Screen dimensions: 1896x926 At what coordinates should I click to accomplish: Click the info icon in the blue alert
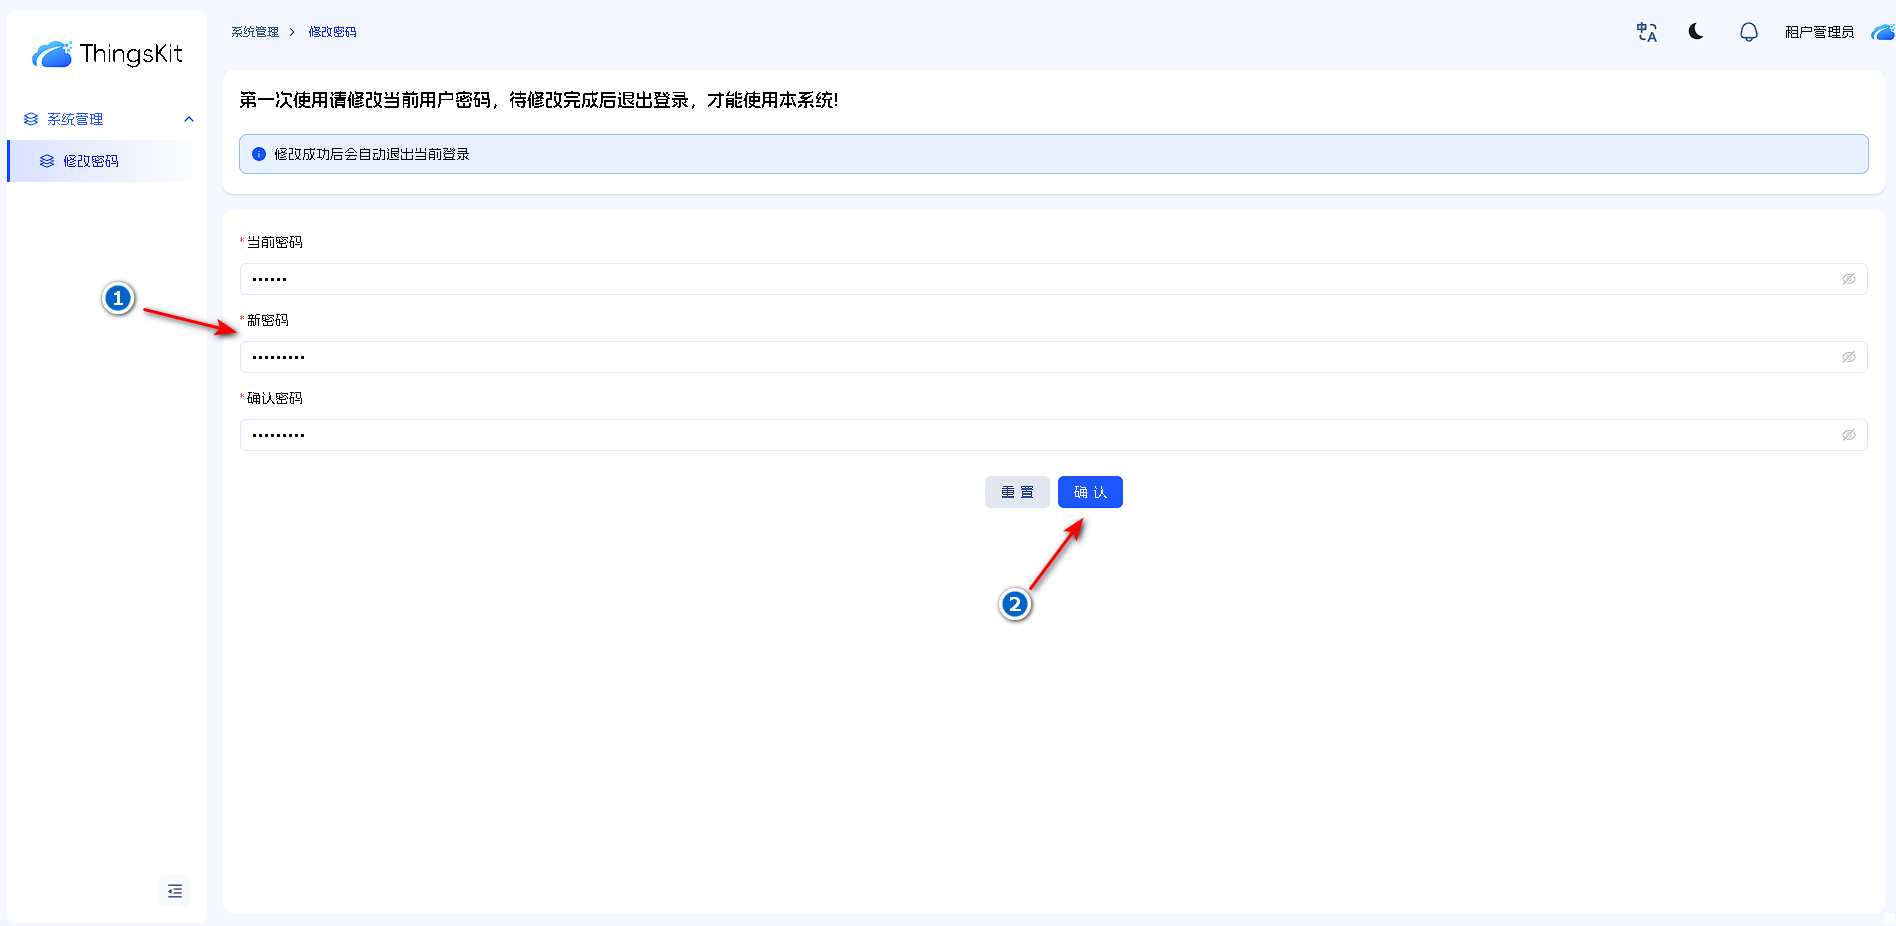259,154
